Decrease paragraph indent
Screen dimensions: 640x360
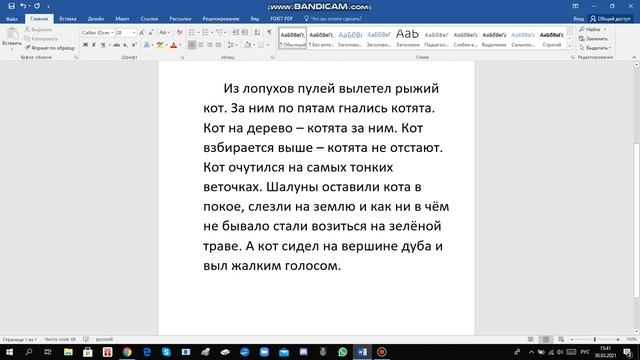click(x=236, y=33)
